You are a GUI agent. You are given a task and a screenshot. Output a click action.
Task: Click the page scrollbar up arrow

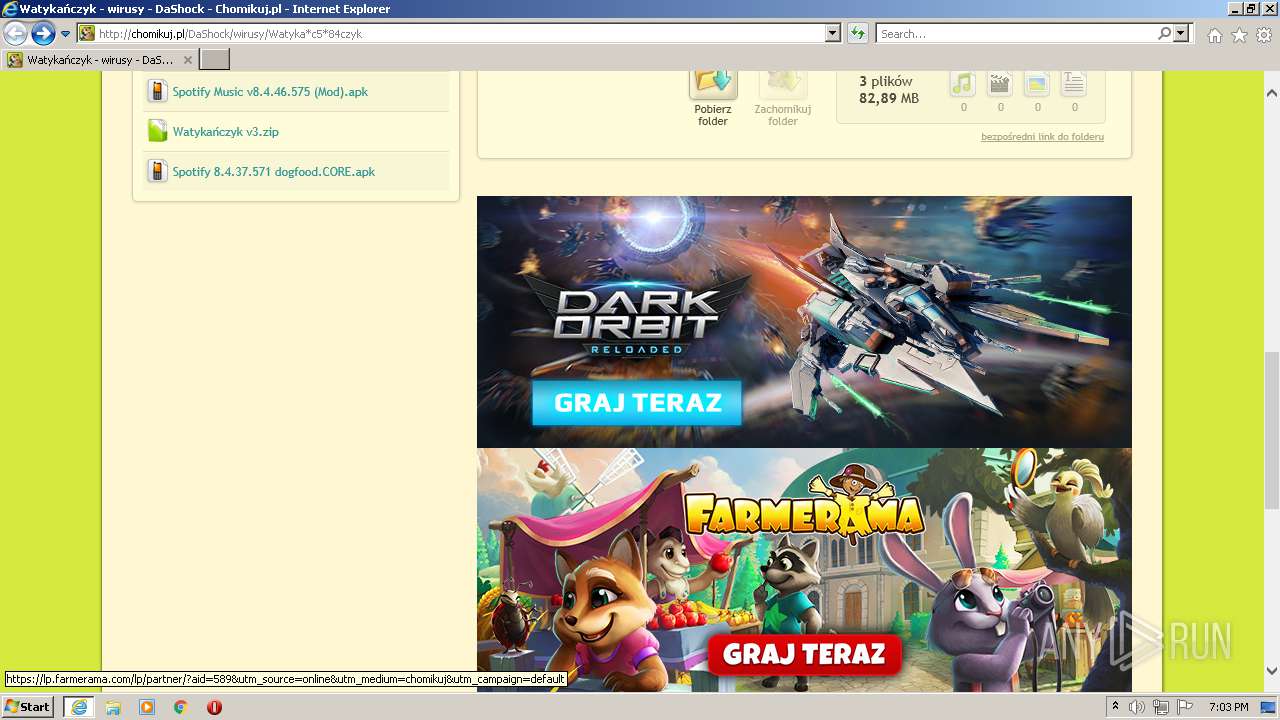pos(1272,93)
